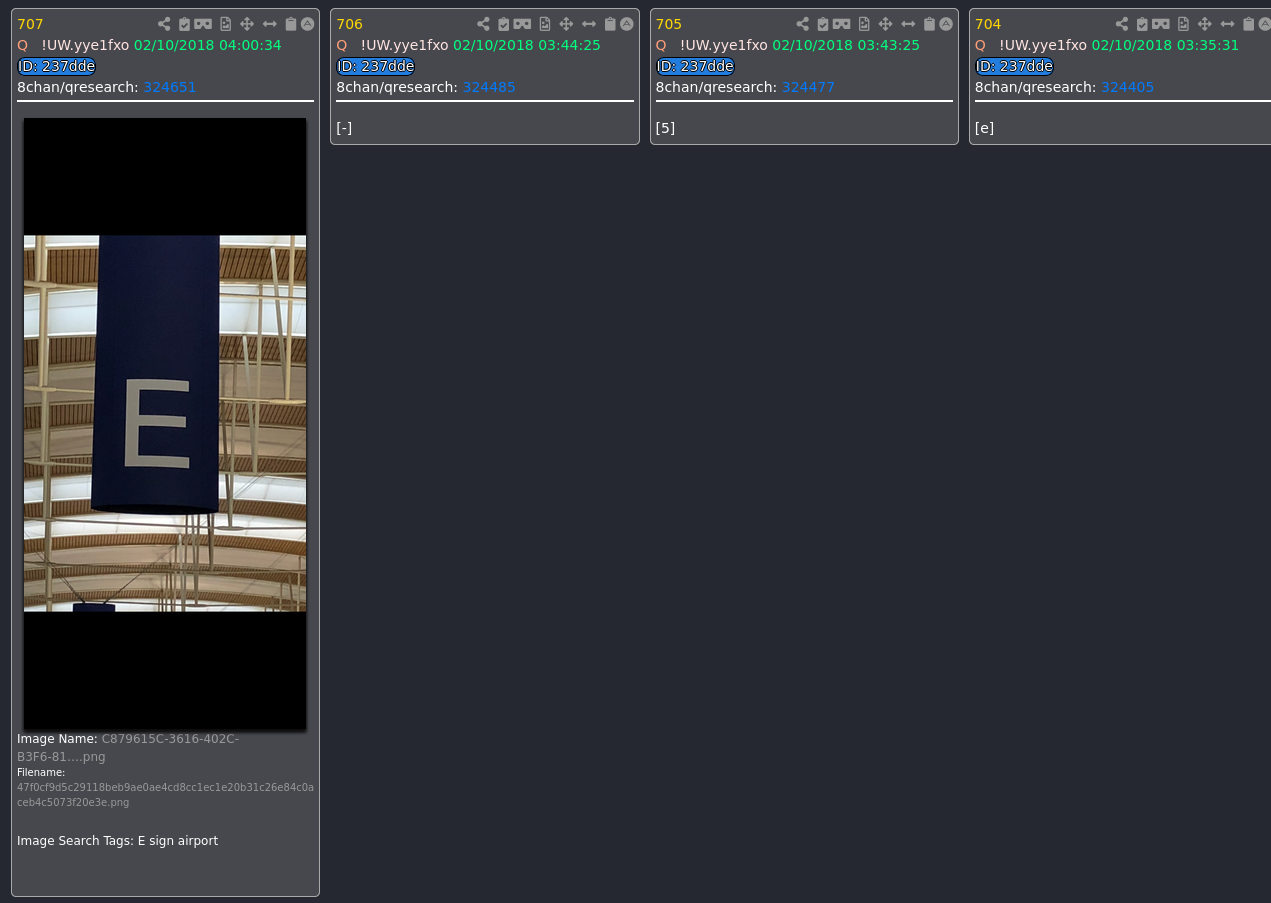Viewport: 1271px width, 903px height.
Task: Hit the clipboard-check icon on post 705
Action: click(822, 24)
